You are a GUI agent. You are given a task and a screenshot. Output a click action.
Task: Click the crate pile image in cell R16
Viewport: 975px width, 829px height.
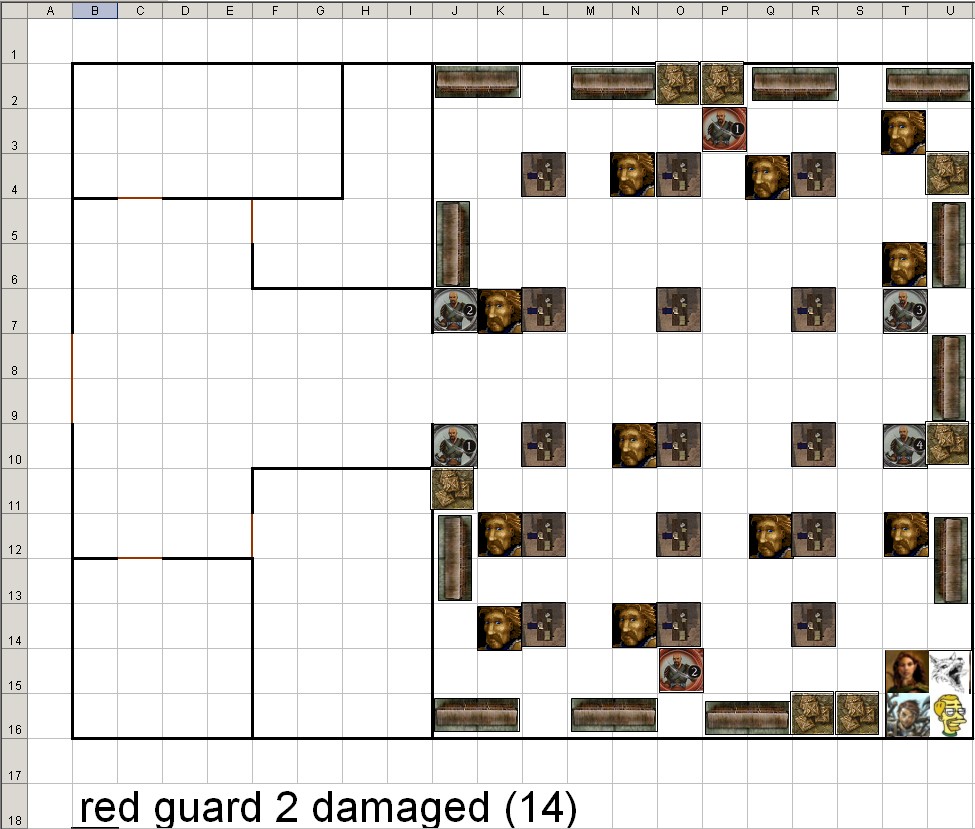812,713
